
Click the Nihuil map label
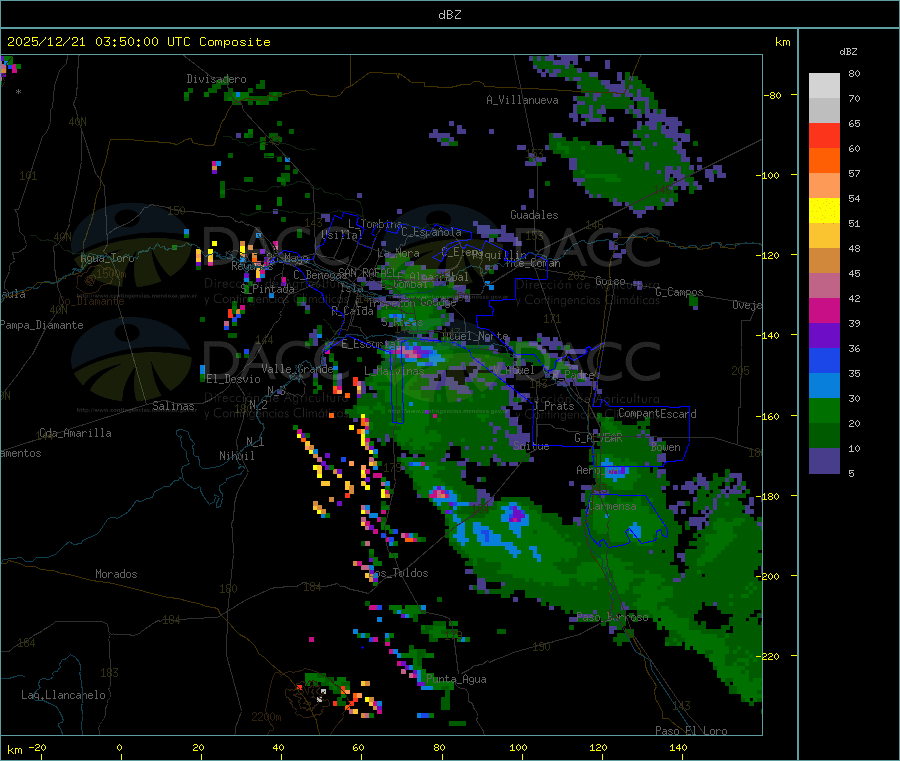point(236,456)
